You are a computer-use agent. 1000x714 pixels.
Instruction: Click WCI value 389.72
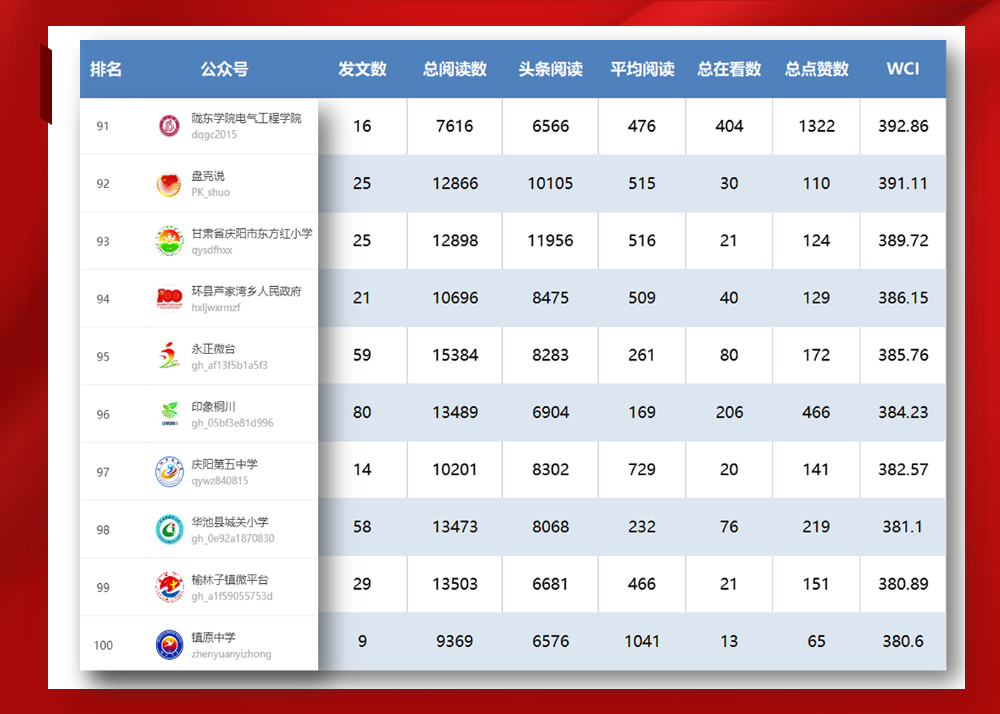pos(903,241)
